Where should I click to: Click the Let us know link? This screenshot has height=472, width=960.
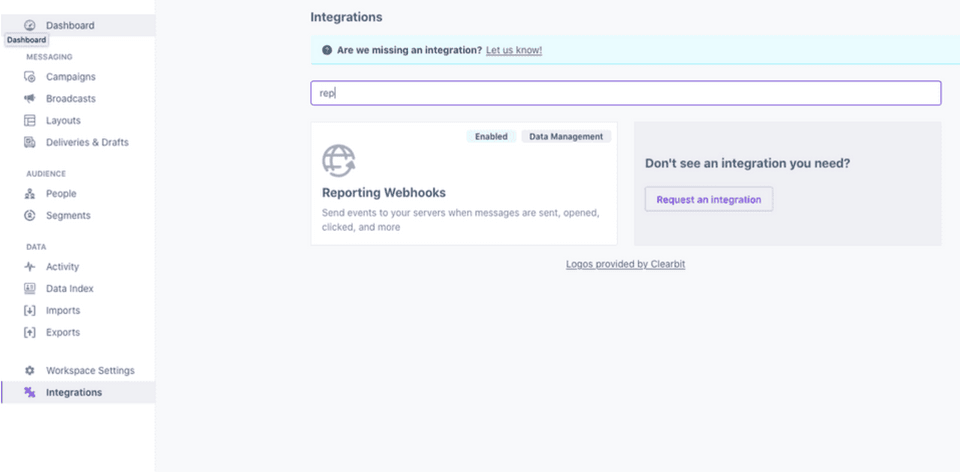[x=514, y=50]
